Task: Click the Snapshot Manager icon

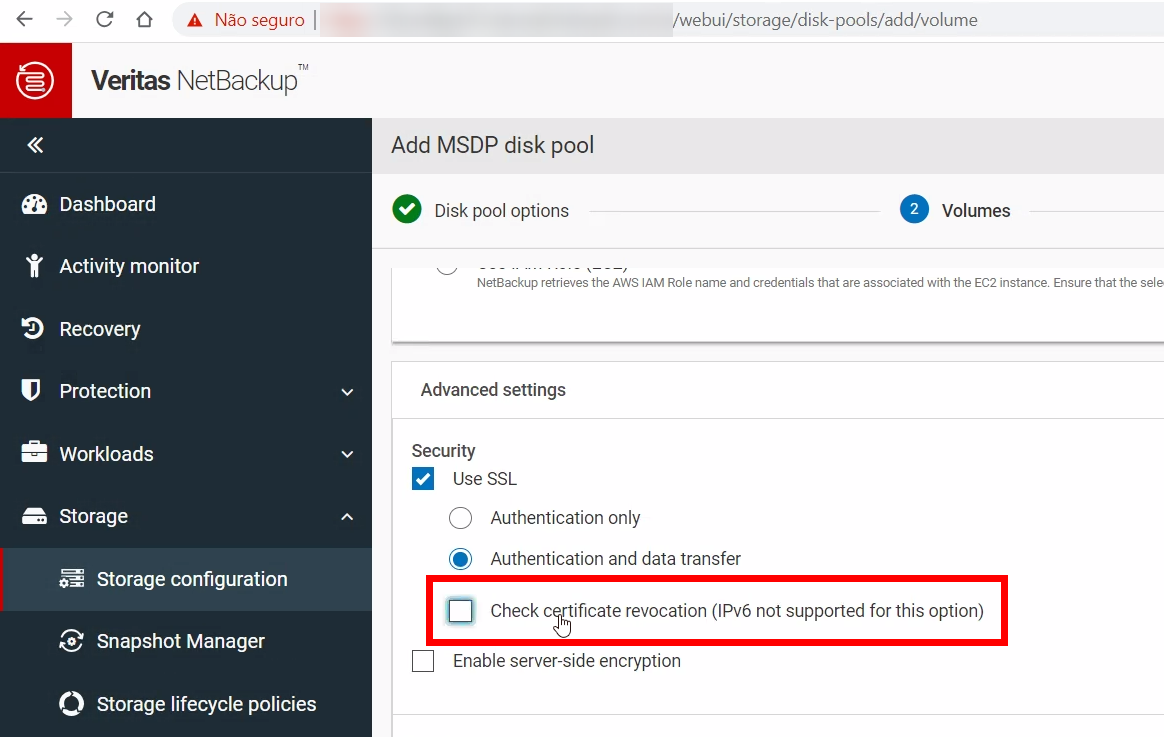Action: 72,641
